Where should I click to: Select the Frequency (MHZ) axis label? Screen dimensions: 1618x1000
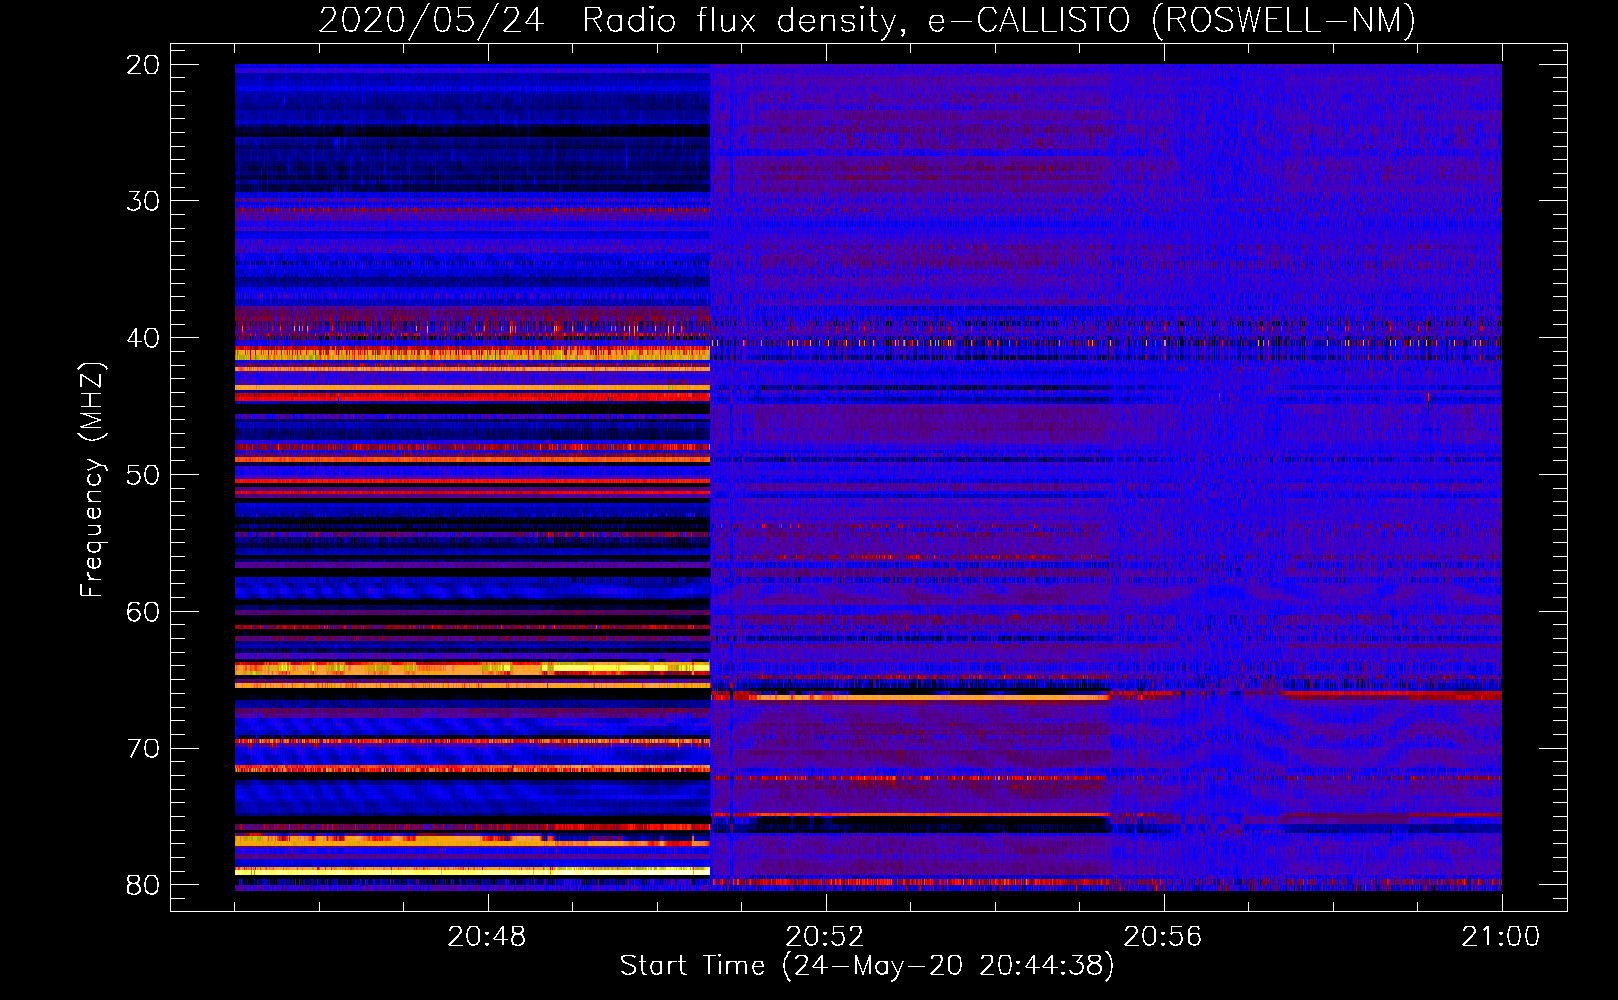click(92, 480)
